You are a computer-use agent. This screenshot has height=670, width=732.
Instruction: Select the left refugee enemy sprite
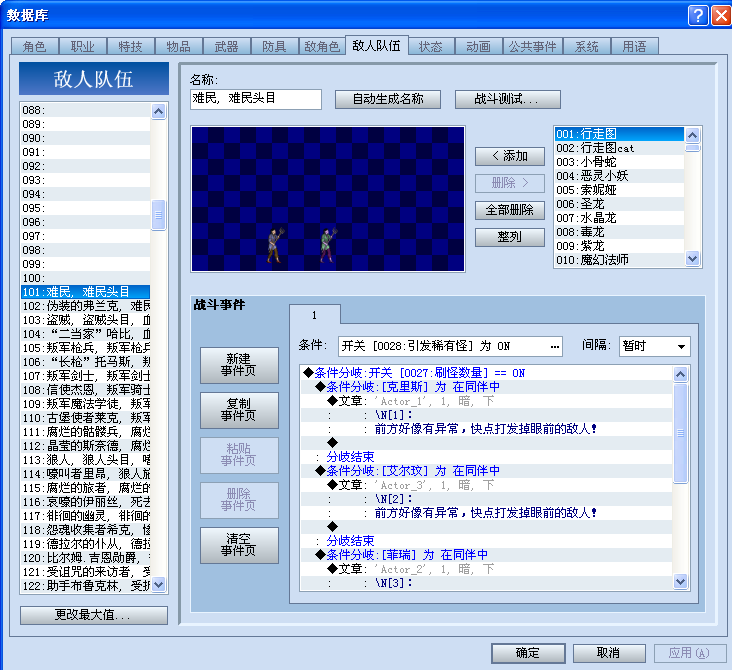pos(275,245)
